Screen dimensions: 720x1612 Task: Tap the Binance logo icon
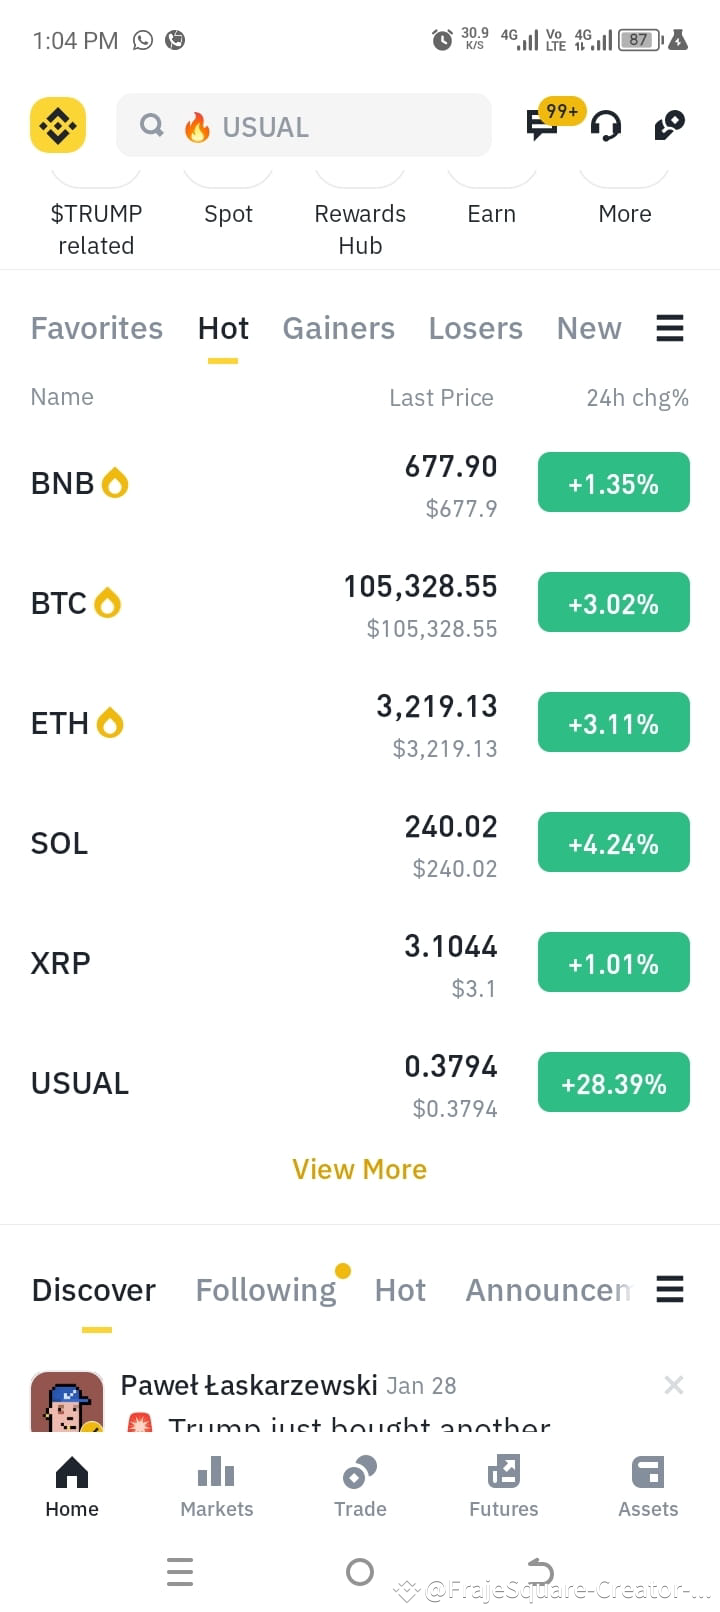point(58,125)
